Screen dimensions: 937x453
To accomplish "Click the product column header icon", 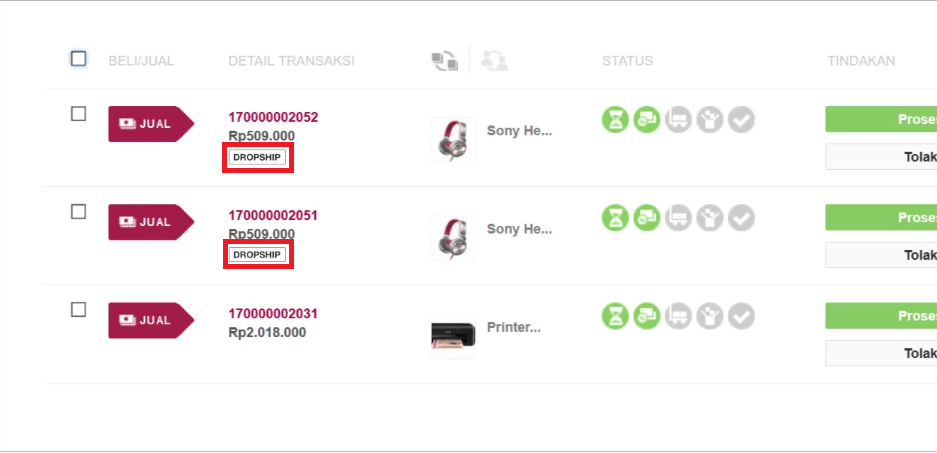I will point(445,61).
